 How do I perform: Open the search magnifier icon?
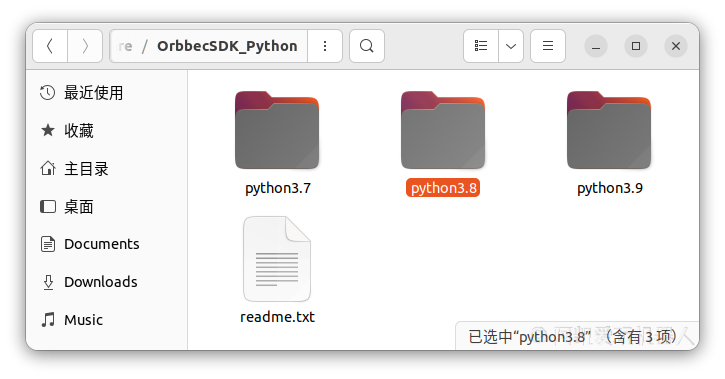pyautogui.click(x=367, y=46)
